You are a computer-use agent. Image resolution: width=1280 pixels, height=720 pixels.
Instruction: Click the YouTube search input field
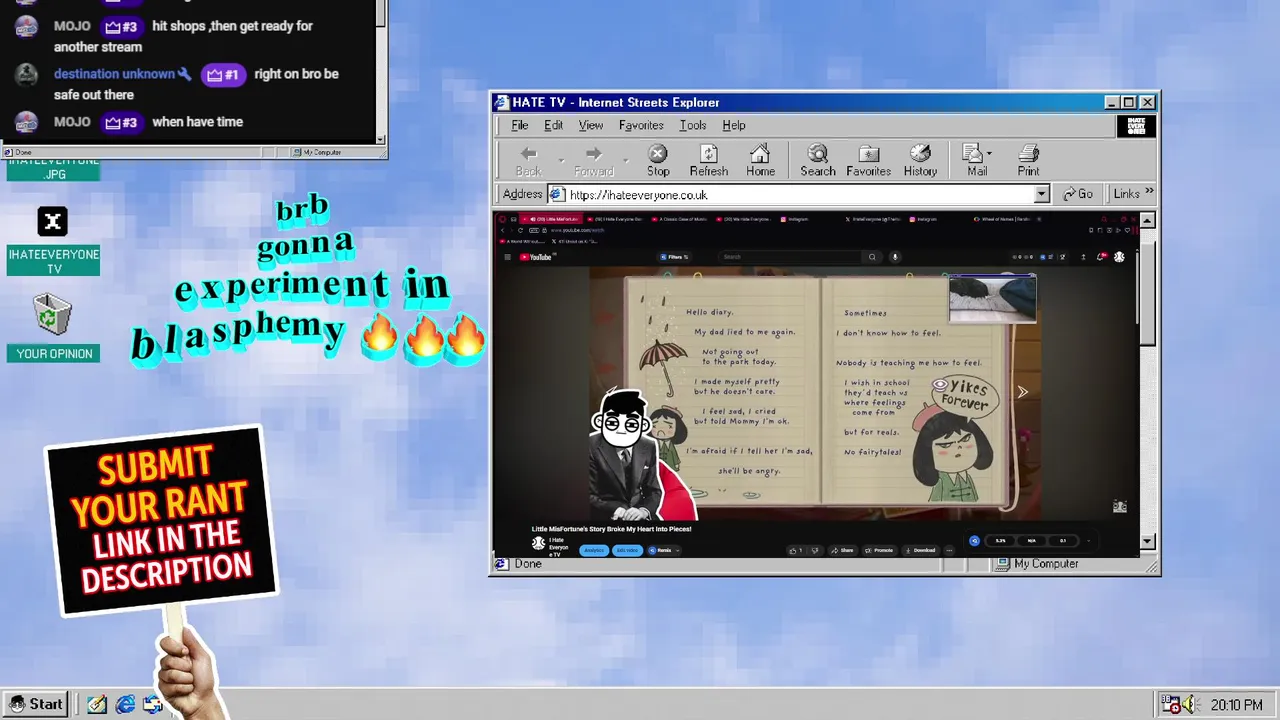[x=790, y=257]
